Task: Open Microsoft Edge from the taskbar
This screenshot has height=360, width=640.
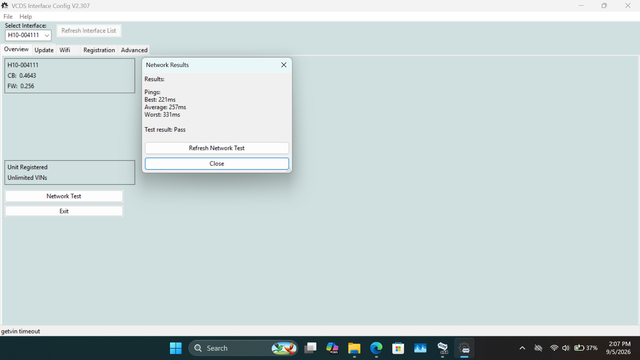Action: pos(376,348)
